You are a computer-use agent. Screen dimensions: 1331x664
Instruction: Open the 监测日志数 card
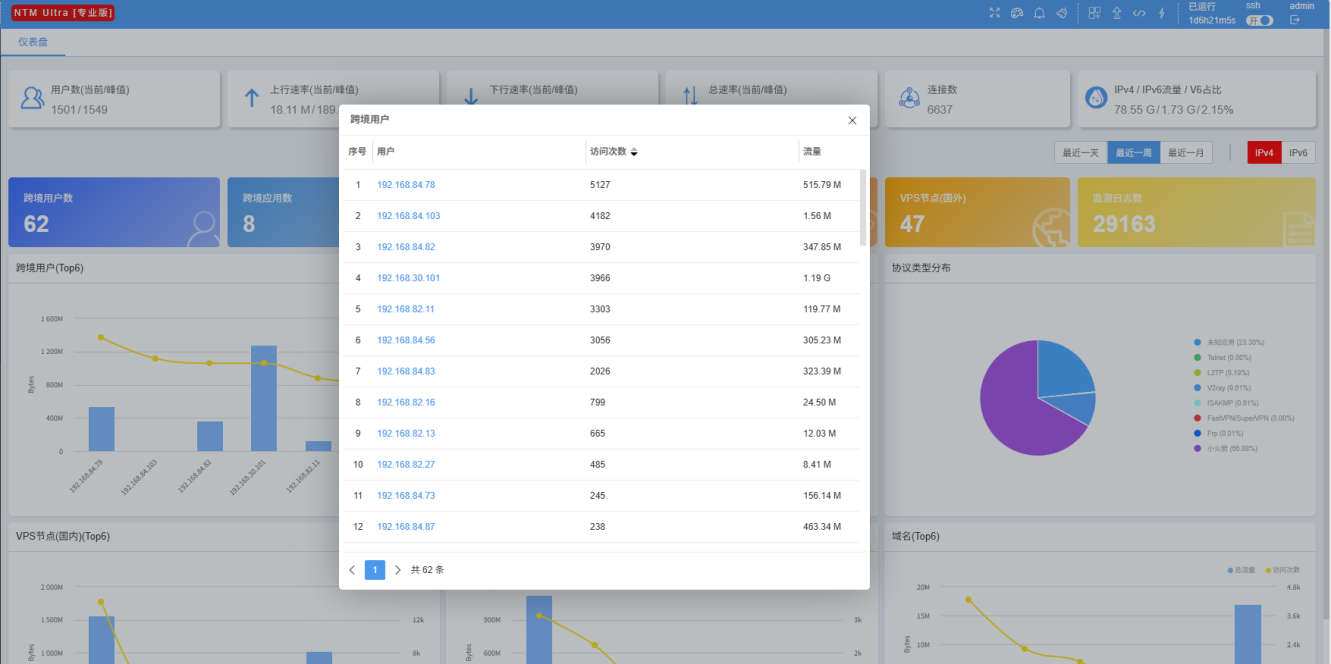1196,212
